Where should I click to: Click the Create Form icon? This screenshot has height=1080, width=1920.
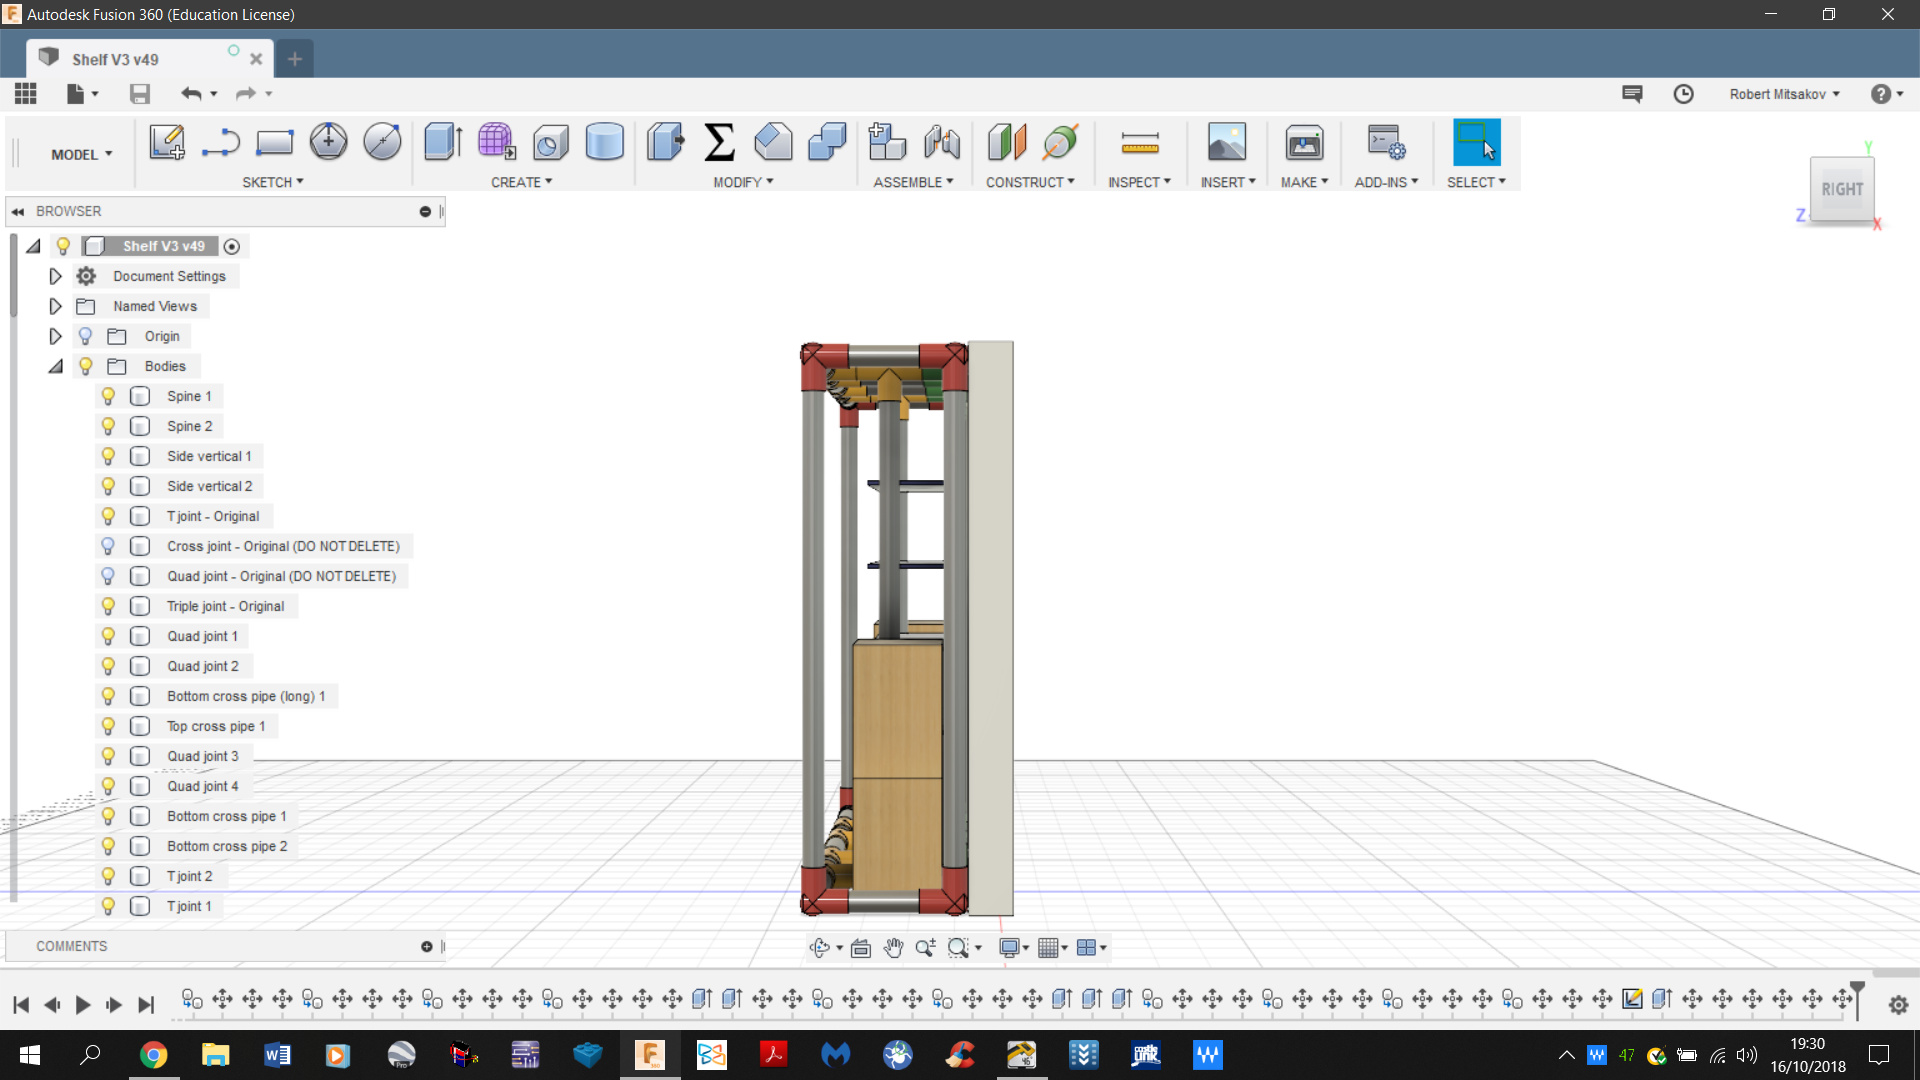[497, 142]
